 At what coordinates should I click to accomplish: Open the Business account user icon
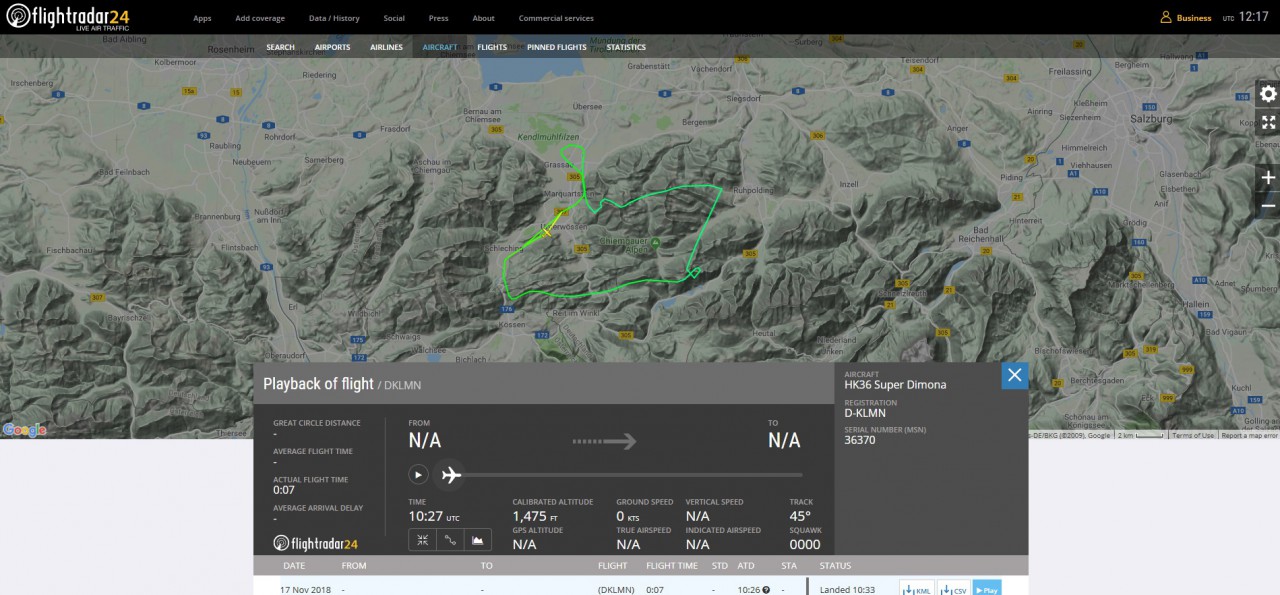coord(1165,17)
